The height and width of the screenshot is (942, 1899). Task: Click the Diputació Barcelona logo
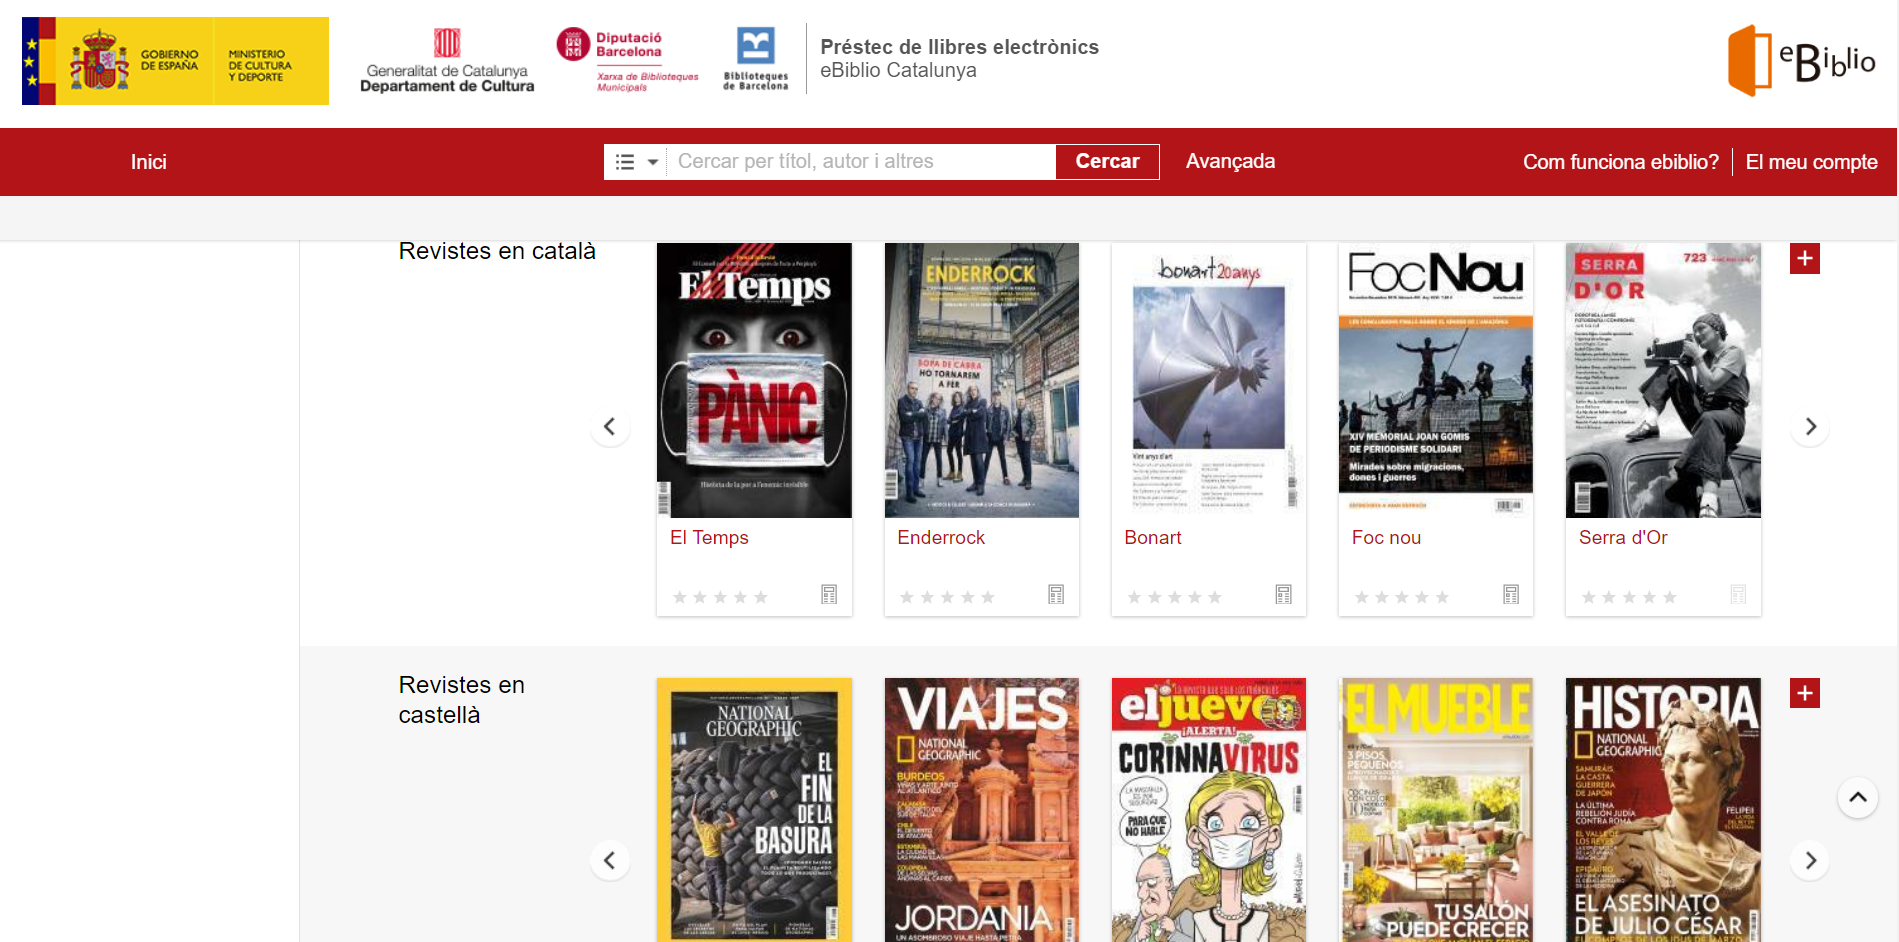pos(627,60)
